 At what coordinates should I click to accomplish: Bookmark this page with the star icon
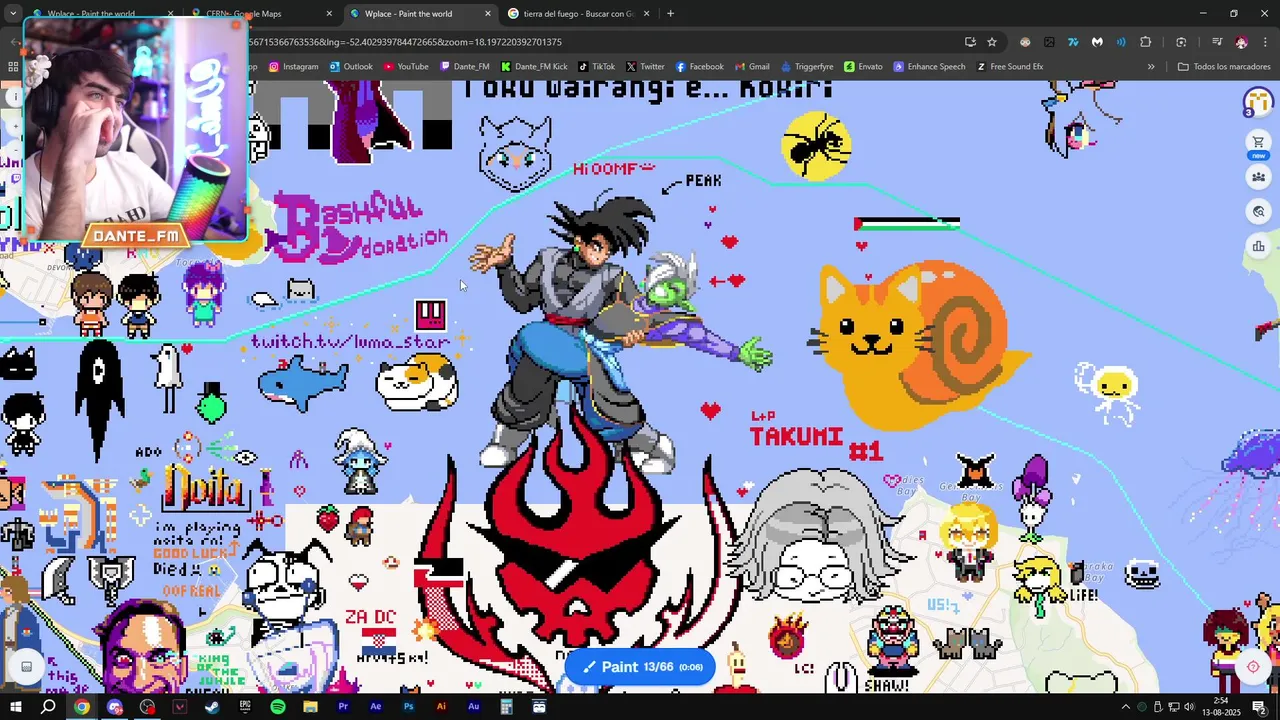pos(992,42)
